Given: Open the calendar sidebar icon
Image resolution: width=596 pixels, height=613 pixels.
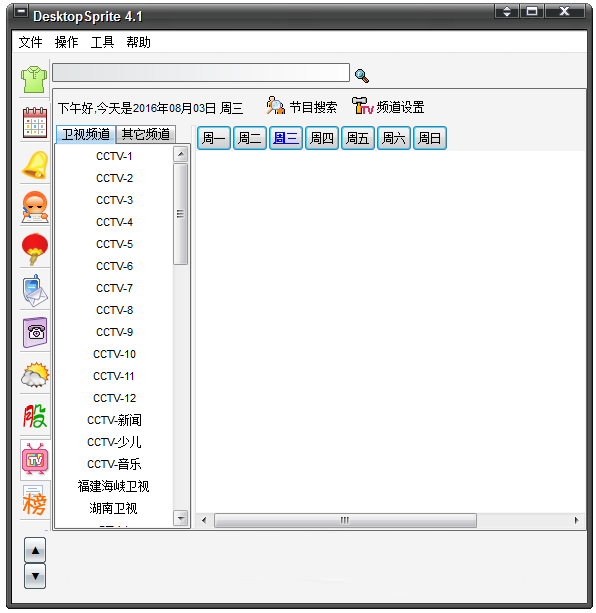Looking at the screenshot, I should pyautogui.click(x=34, y=122).
